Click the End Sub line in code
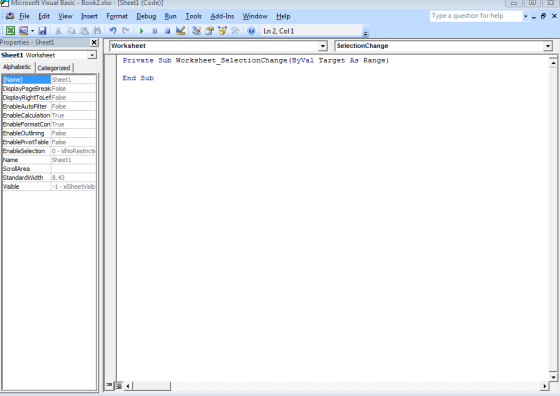Screen dimensions: 560x396 138,78
